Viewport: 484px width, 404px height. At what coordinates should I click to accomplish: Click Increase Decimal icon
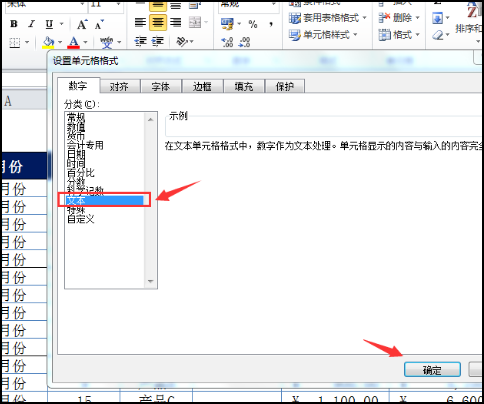[227, 42]
